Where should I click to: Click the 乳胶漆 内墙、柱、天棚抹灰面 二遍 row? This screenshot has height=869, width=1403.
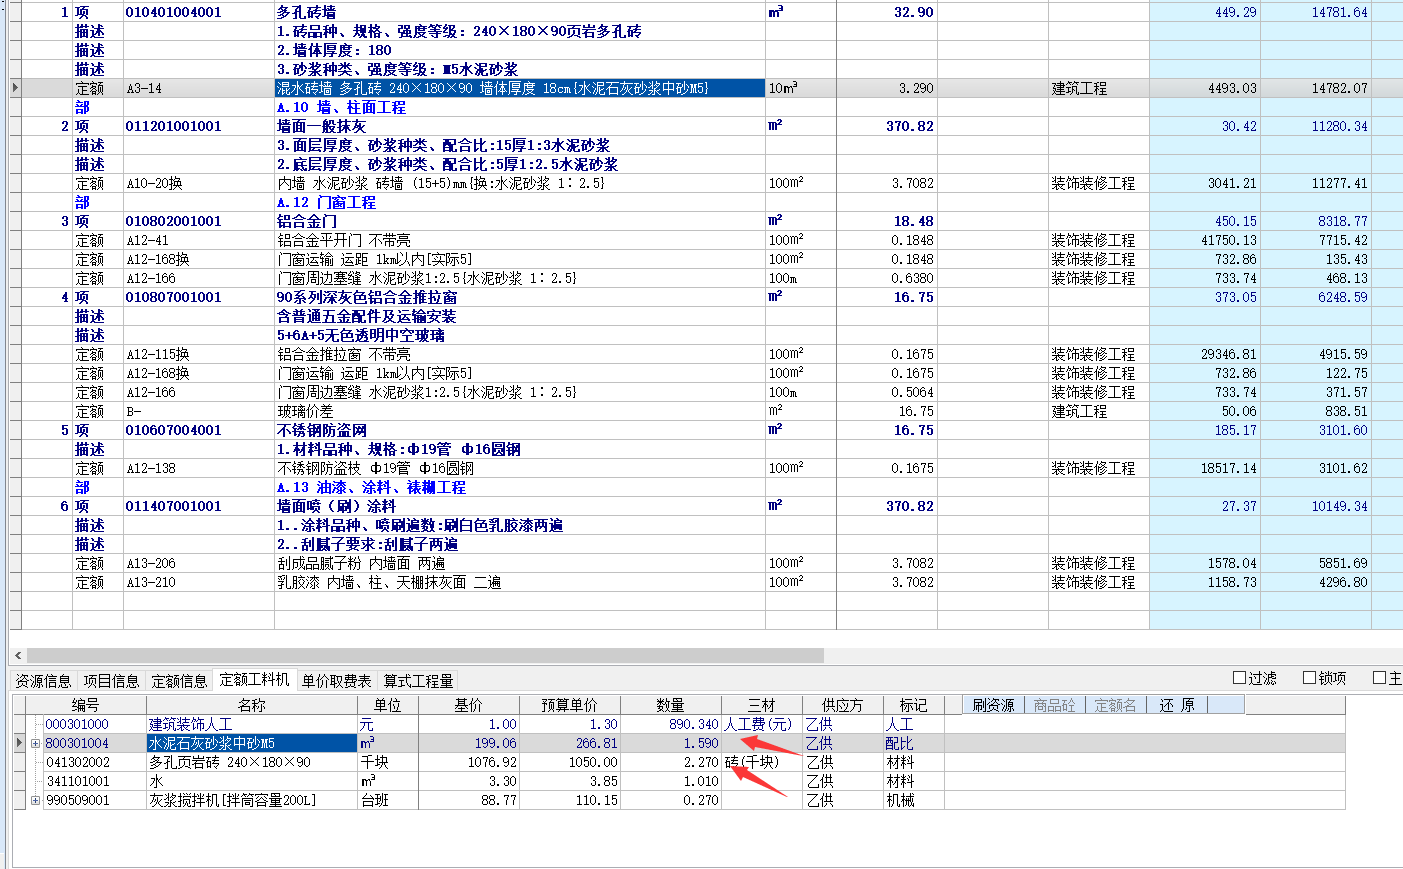tap(389, 582)
